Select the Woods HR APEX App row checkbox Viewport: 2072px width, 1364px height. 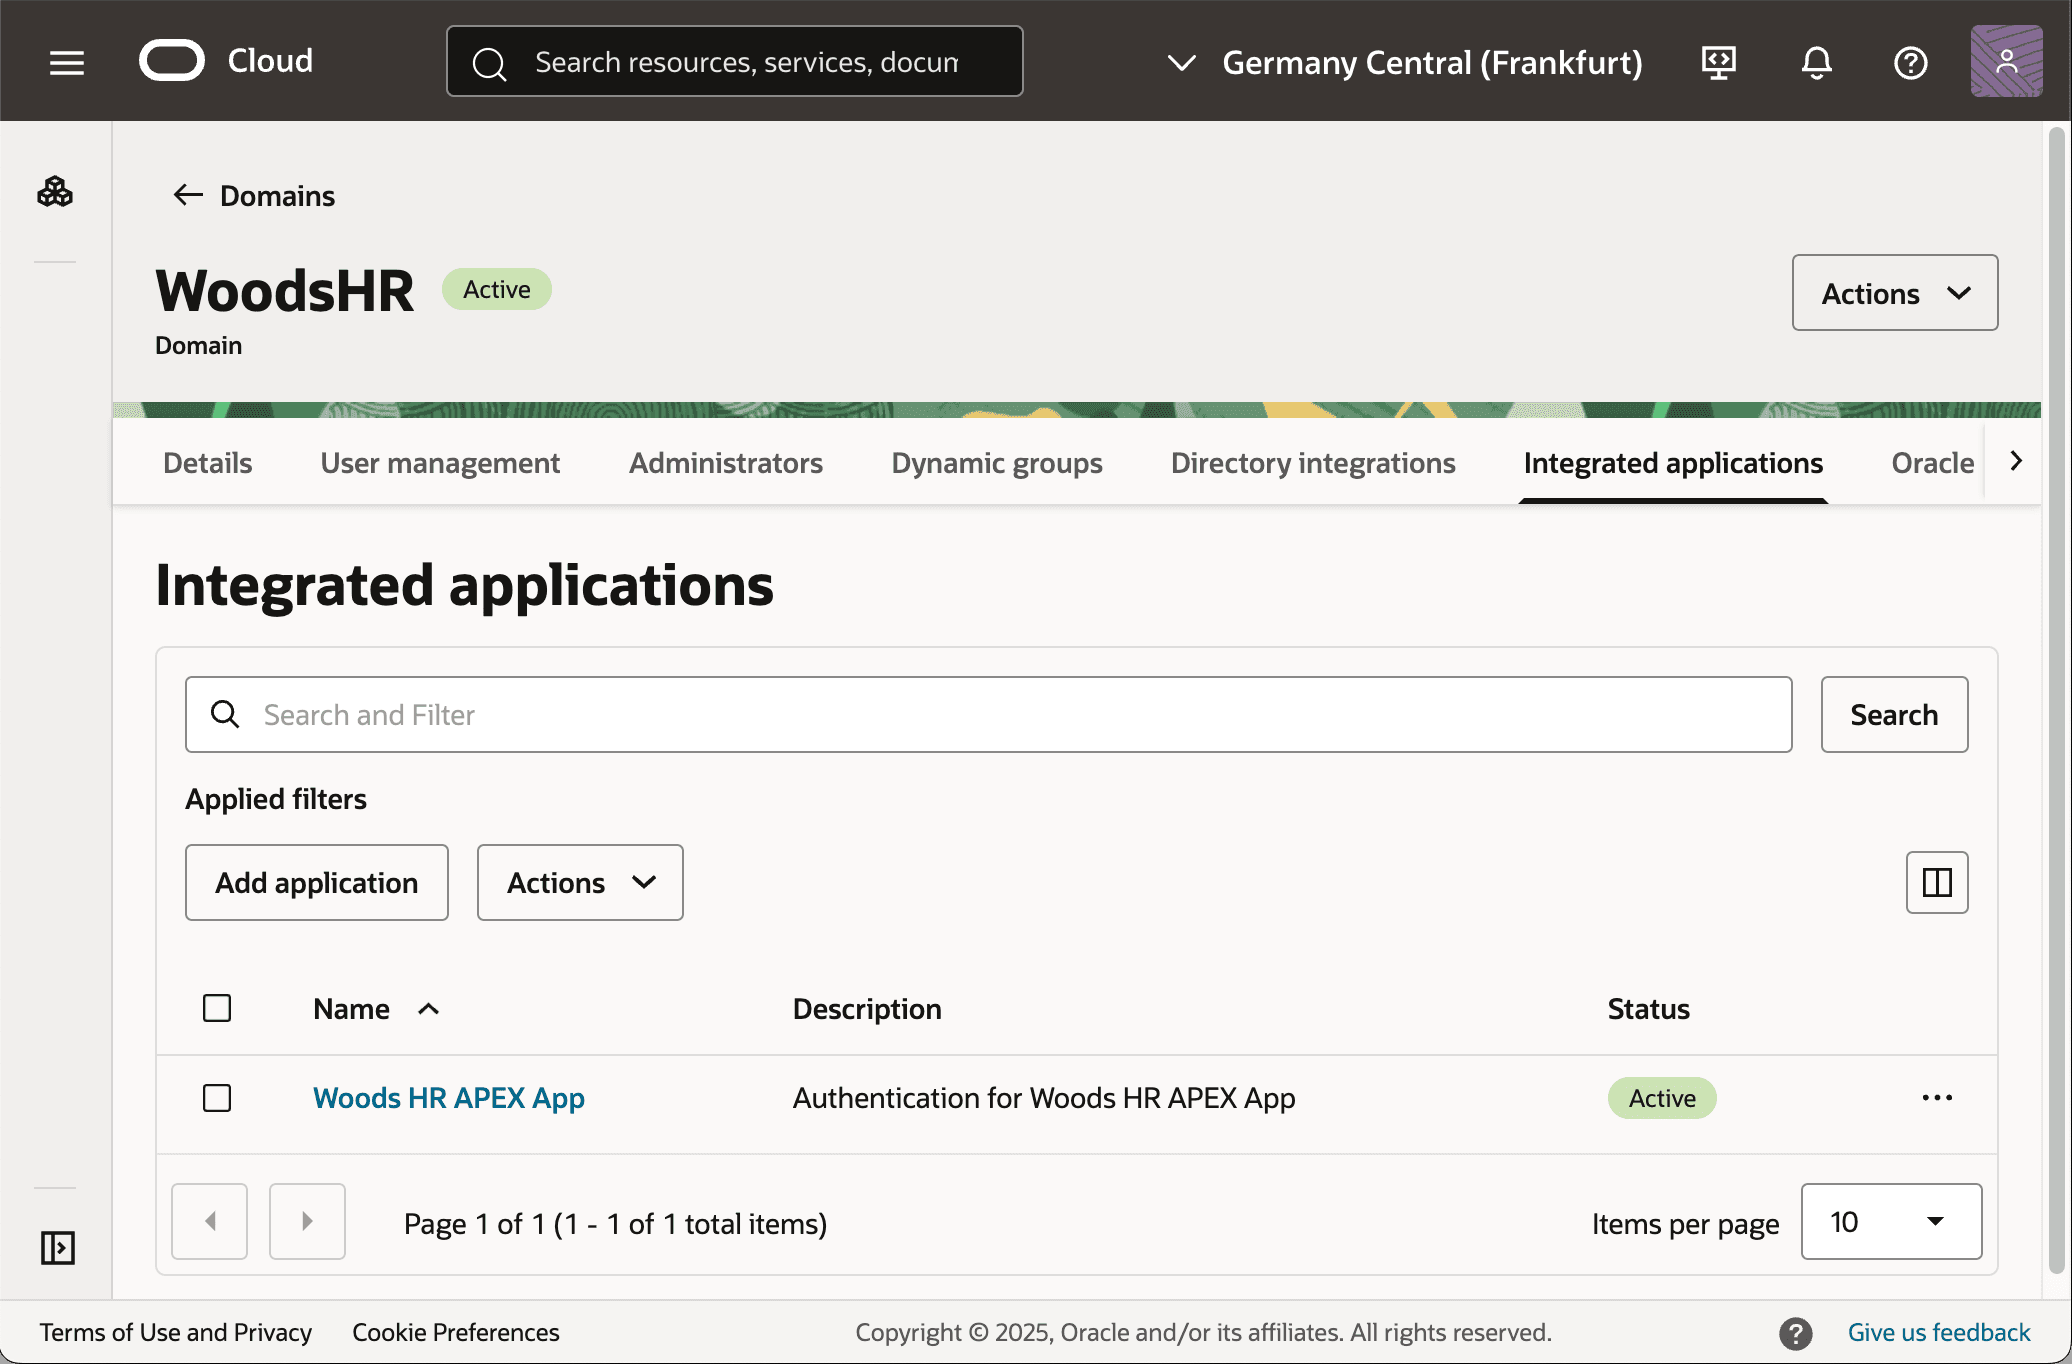pos(217,1098)
